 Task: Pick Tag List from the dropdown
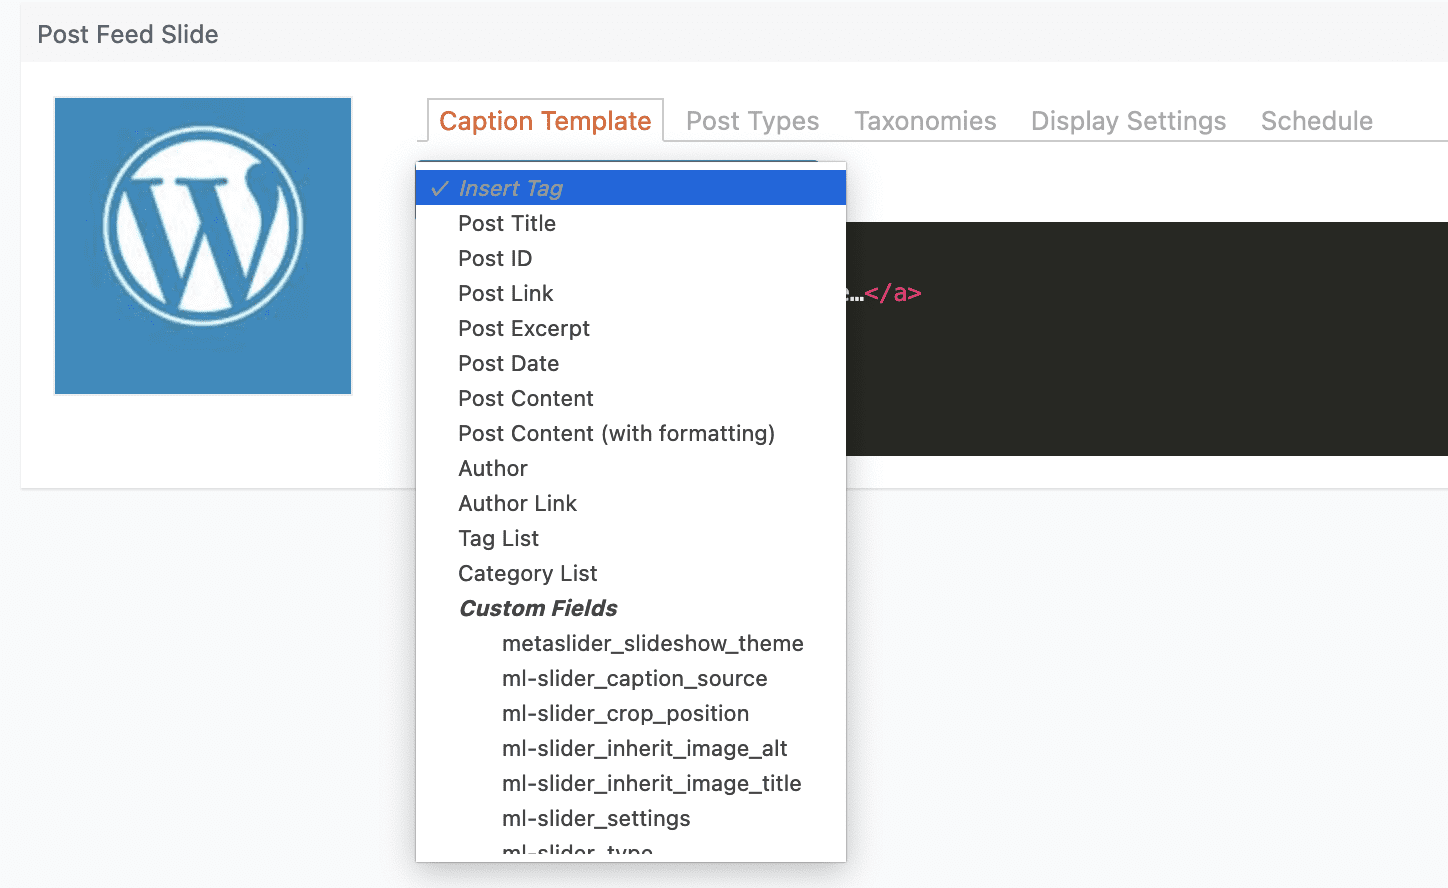click(499, 538)
